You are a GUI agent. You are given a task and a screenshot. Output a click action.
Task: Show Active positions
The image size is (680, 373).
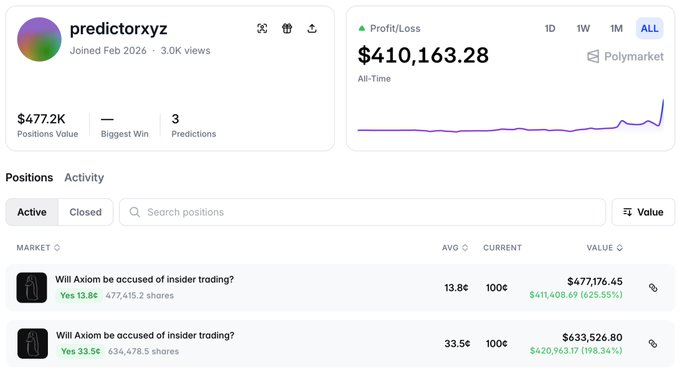32,212
